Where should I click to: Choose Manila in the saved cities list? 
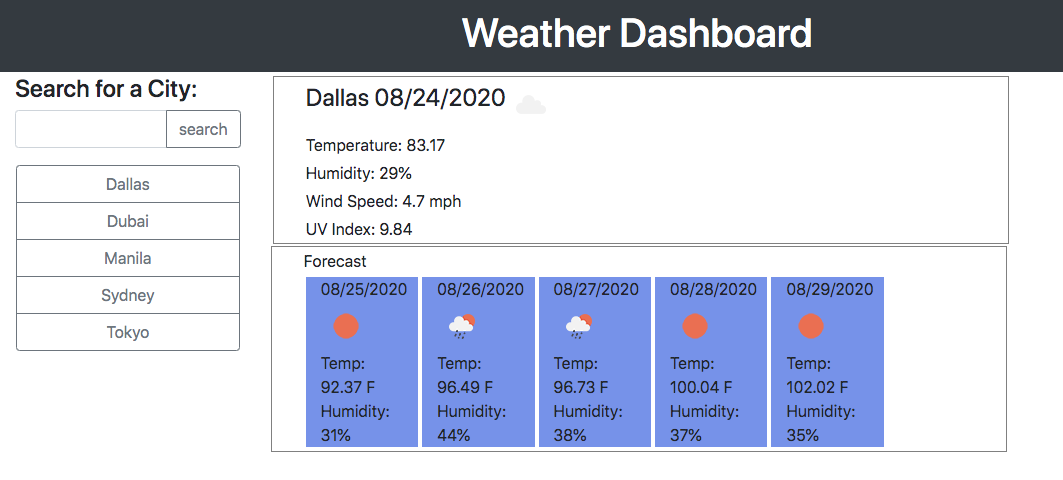pyautogui.click(x=128, y=258)
